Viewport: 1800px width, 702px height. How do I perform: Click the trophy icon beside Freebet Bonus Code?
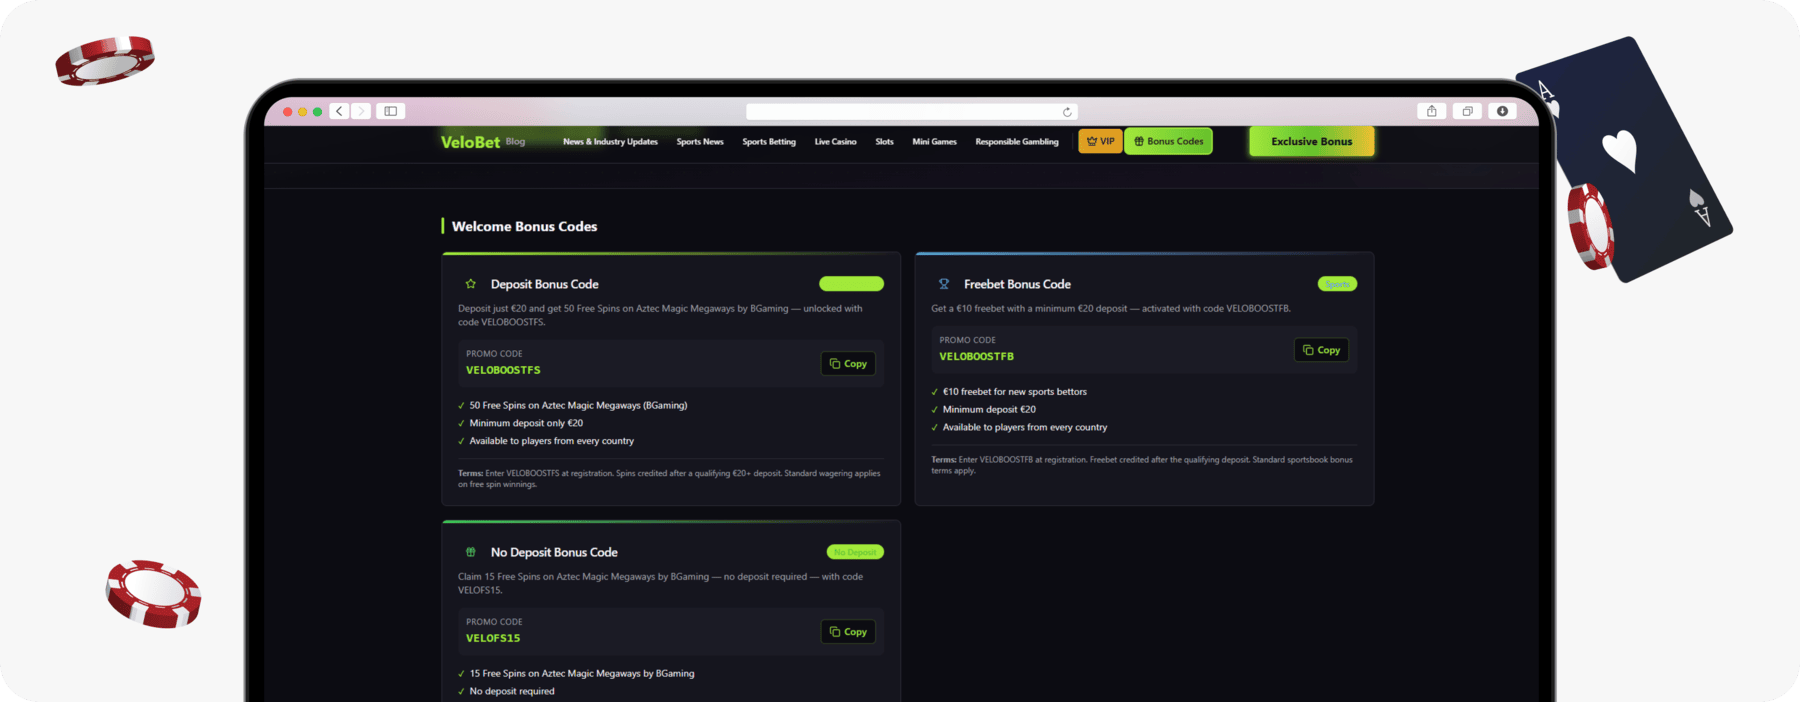[x=944, y=284]
